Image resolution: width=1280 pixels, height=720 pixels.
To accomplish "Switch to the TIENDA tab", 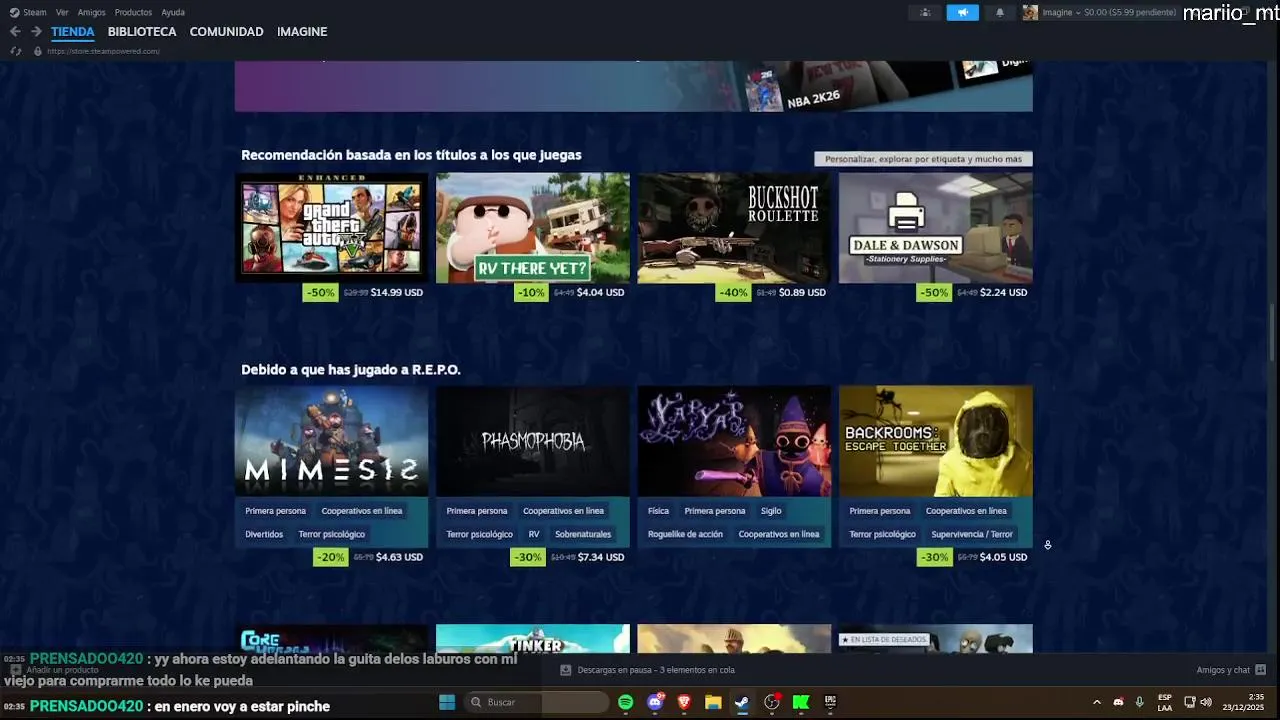I will tap(73, 32).
